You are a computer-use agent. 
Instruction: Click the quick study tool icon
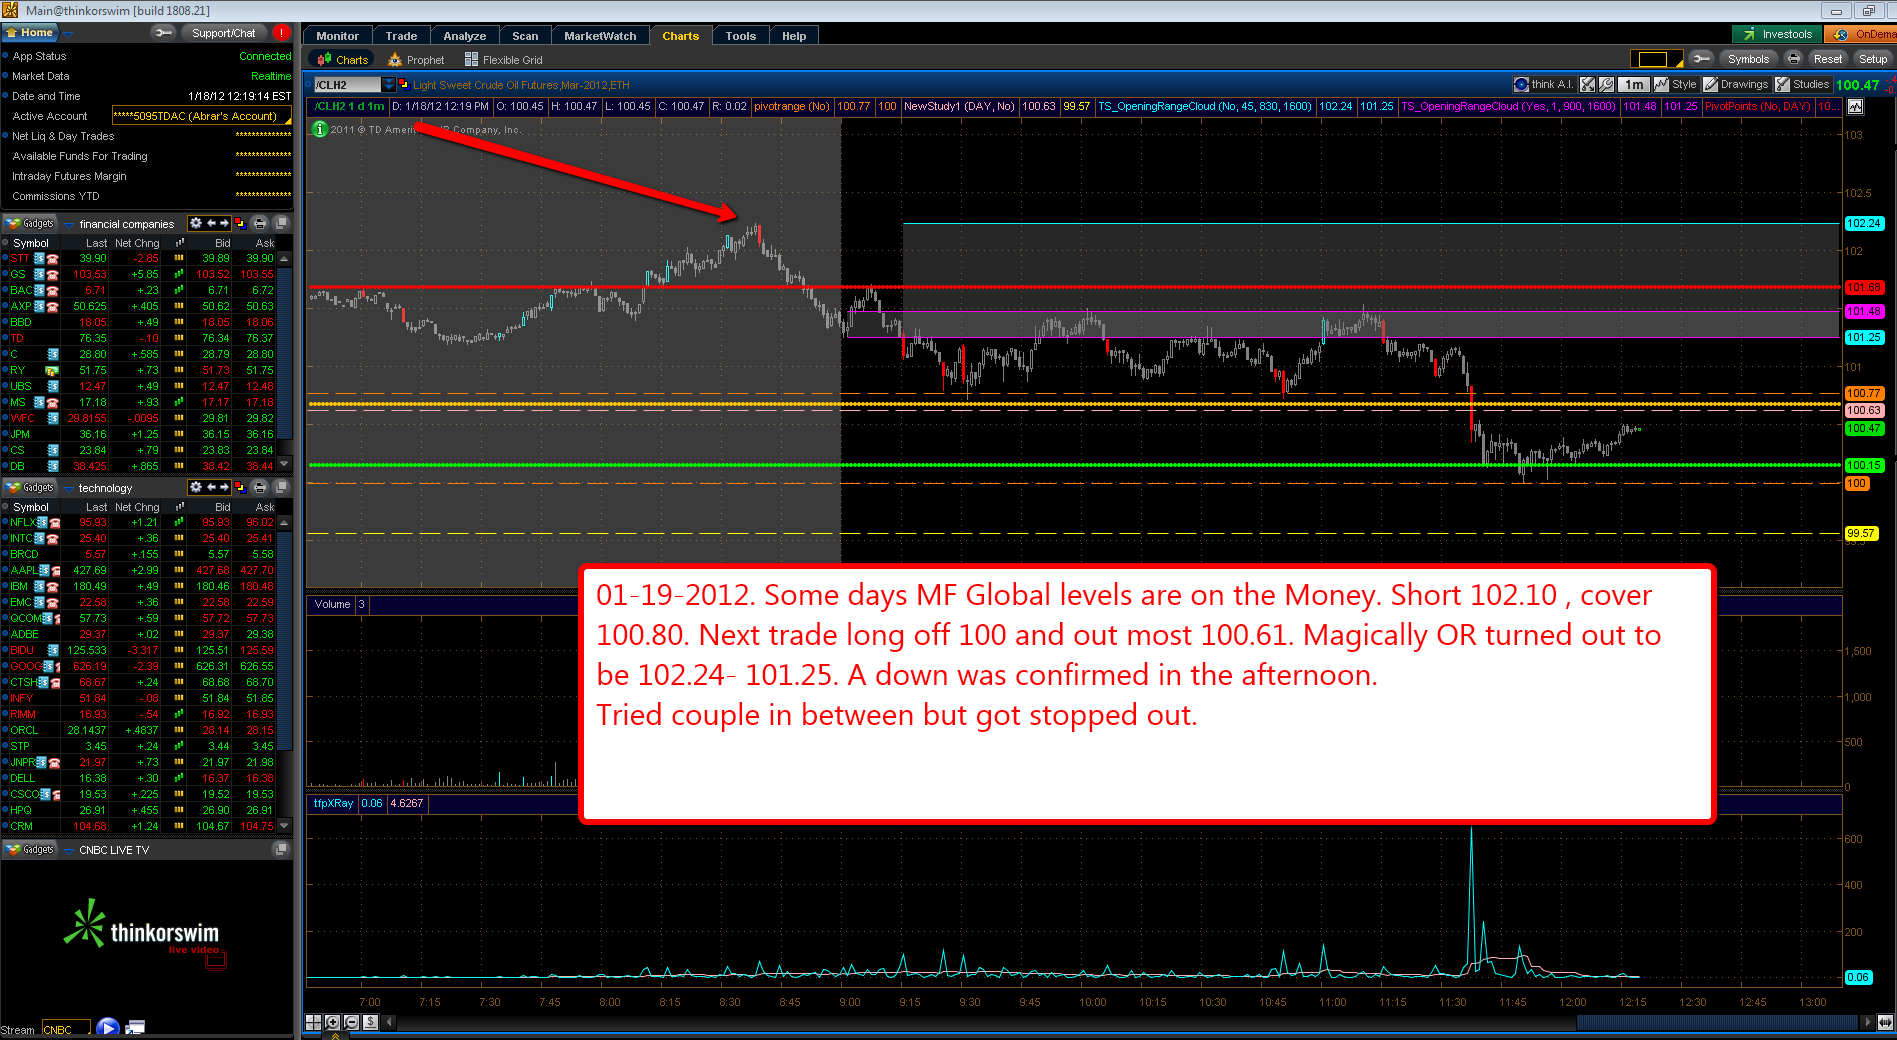(1587, 85)
